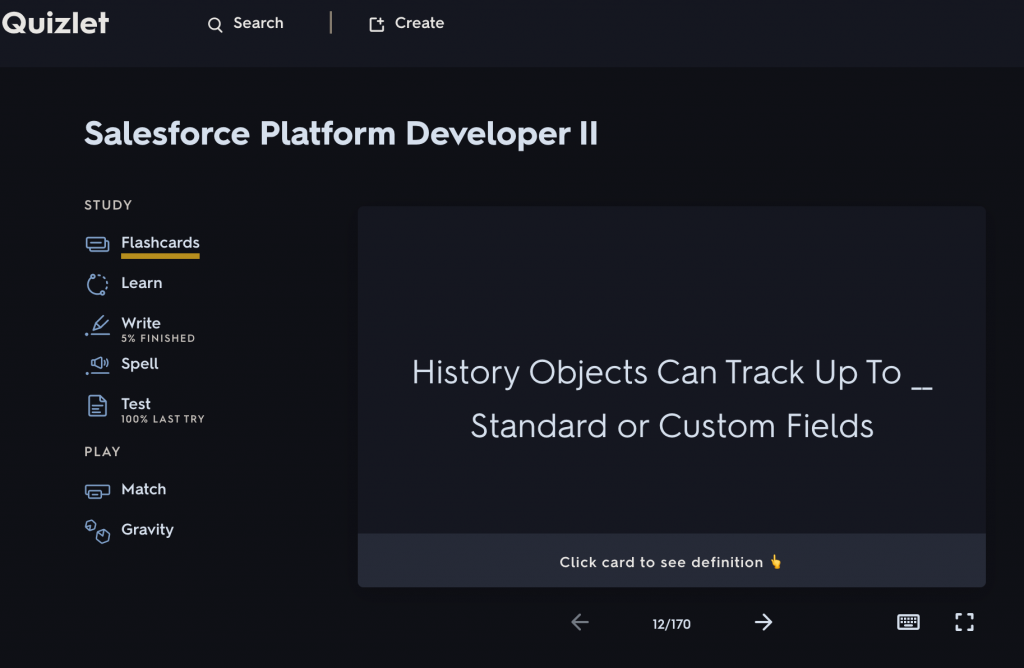Viewport: 1024px width, 668px height.
Task: Play the Gravity game label
Action: (x=148, y=530)
